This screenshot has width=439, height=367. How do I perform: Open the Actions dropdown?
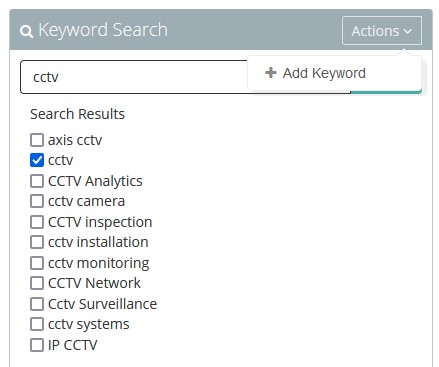point(382,31)
